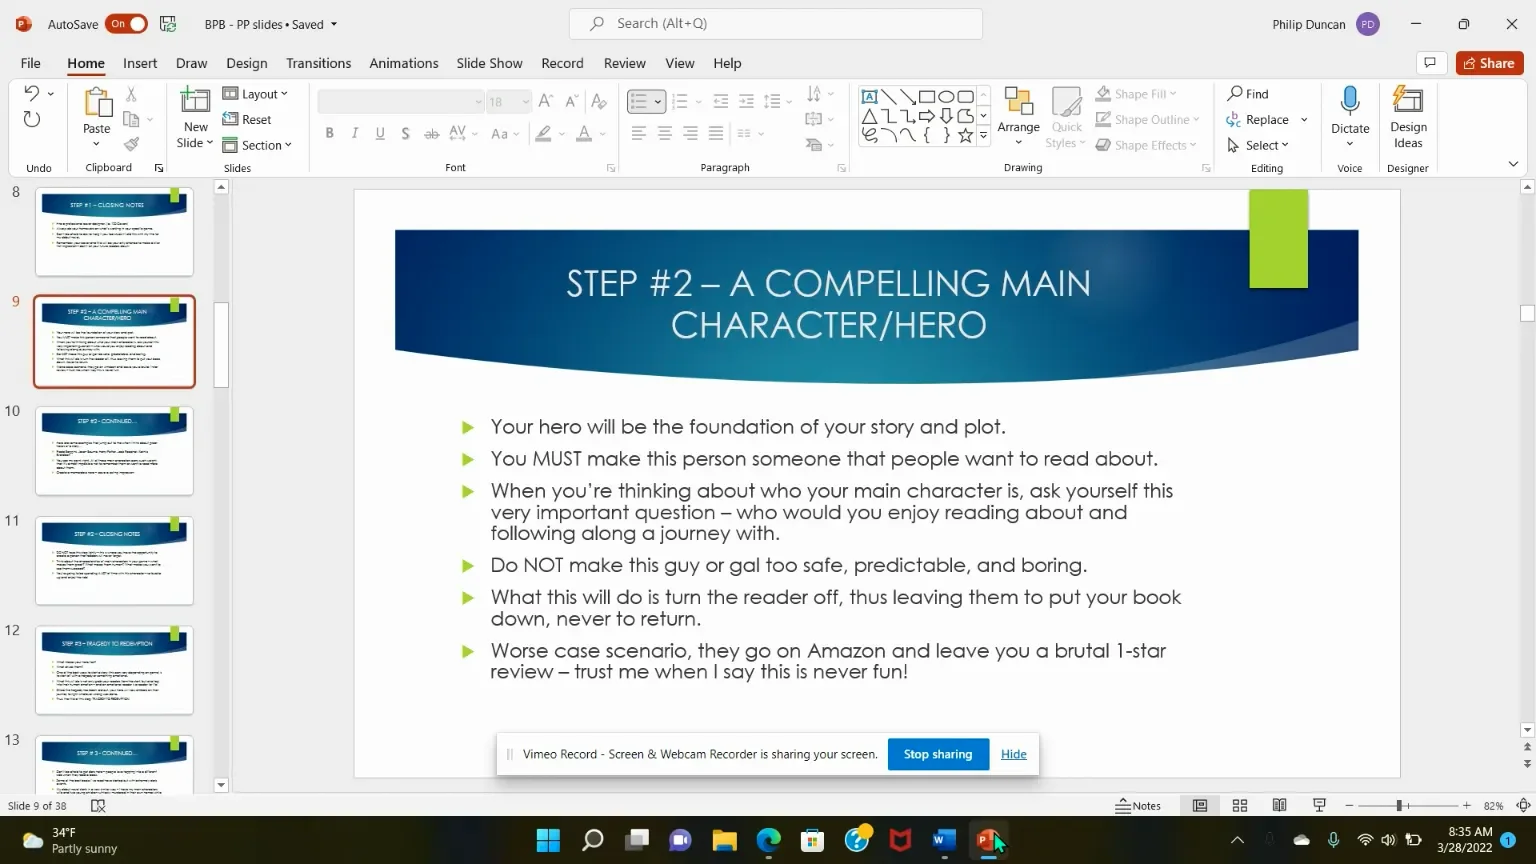1536x864 pixels.
Task: Toggle Underline formatting
Action: (380, 133)
